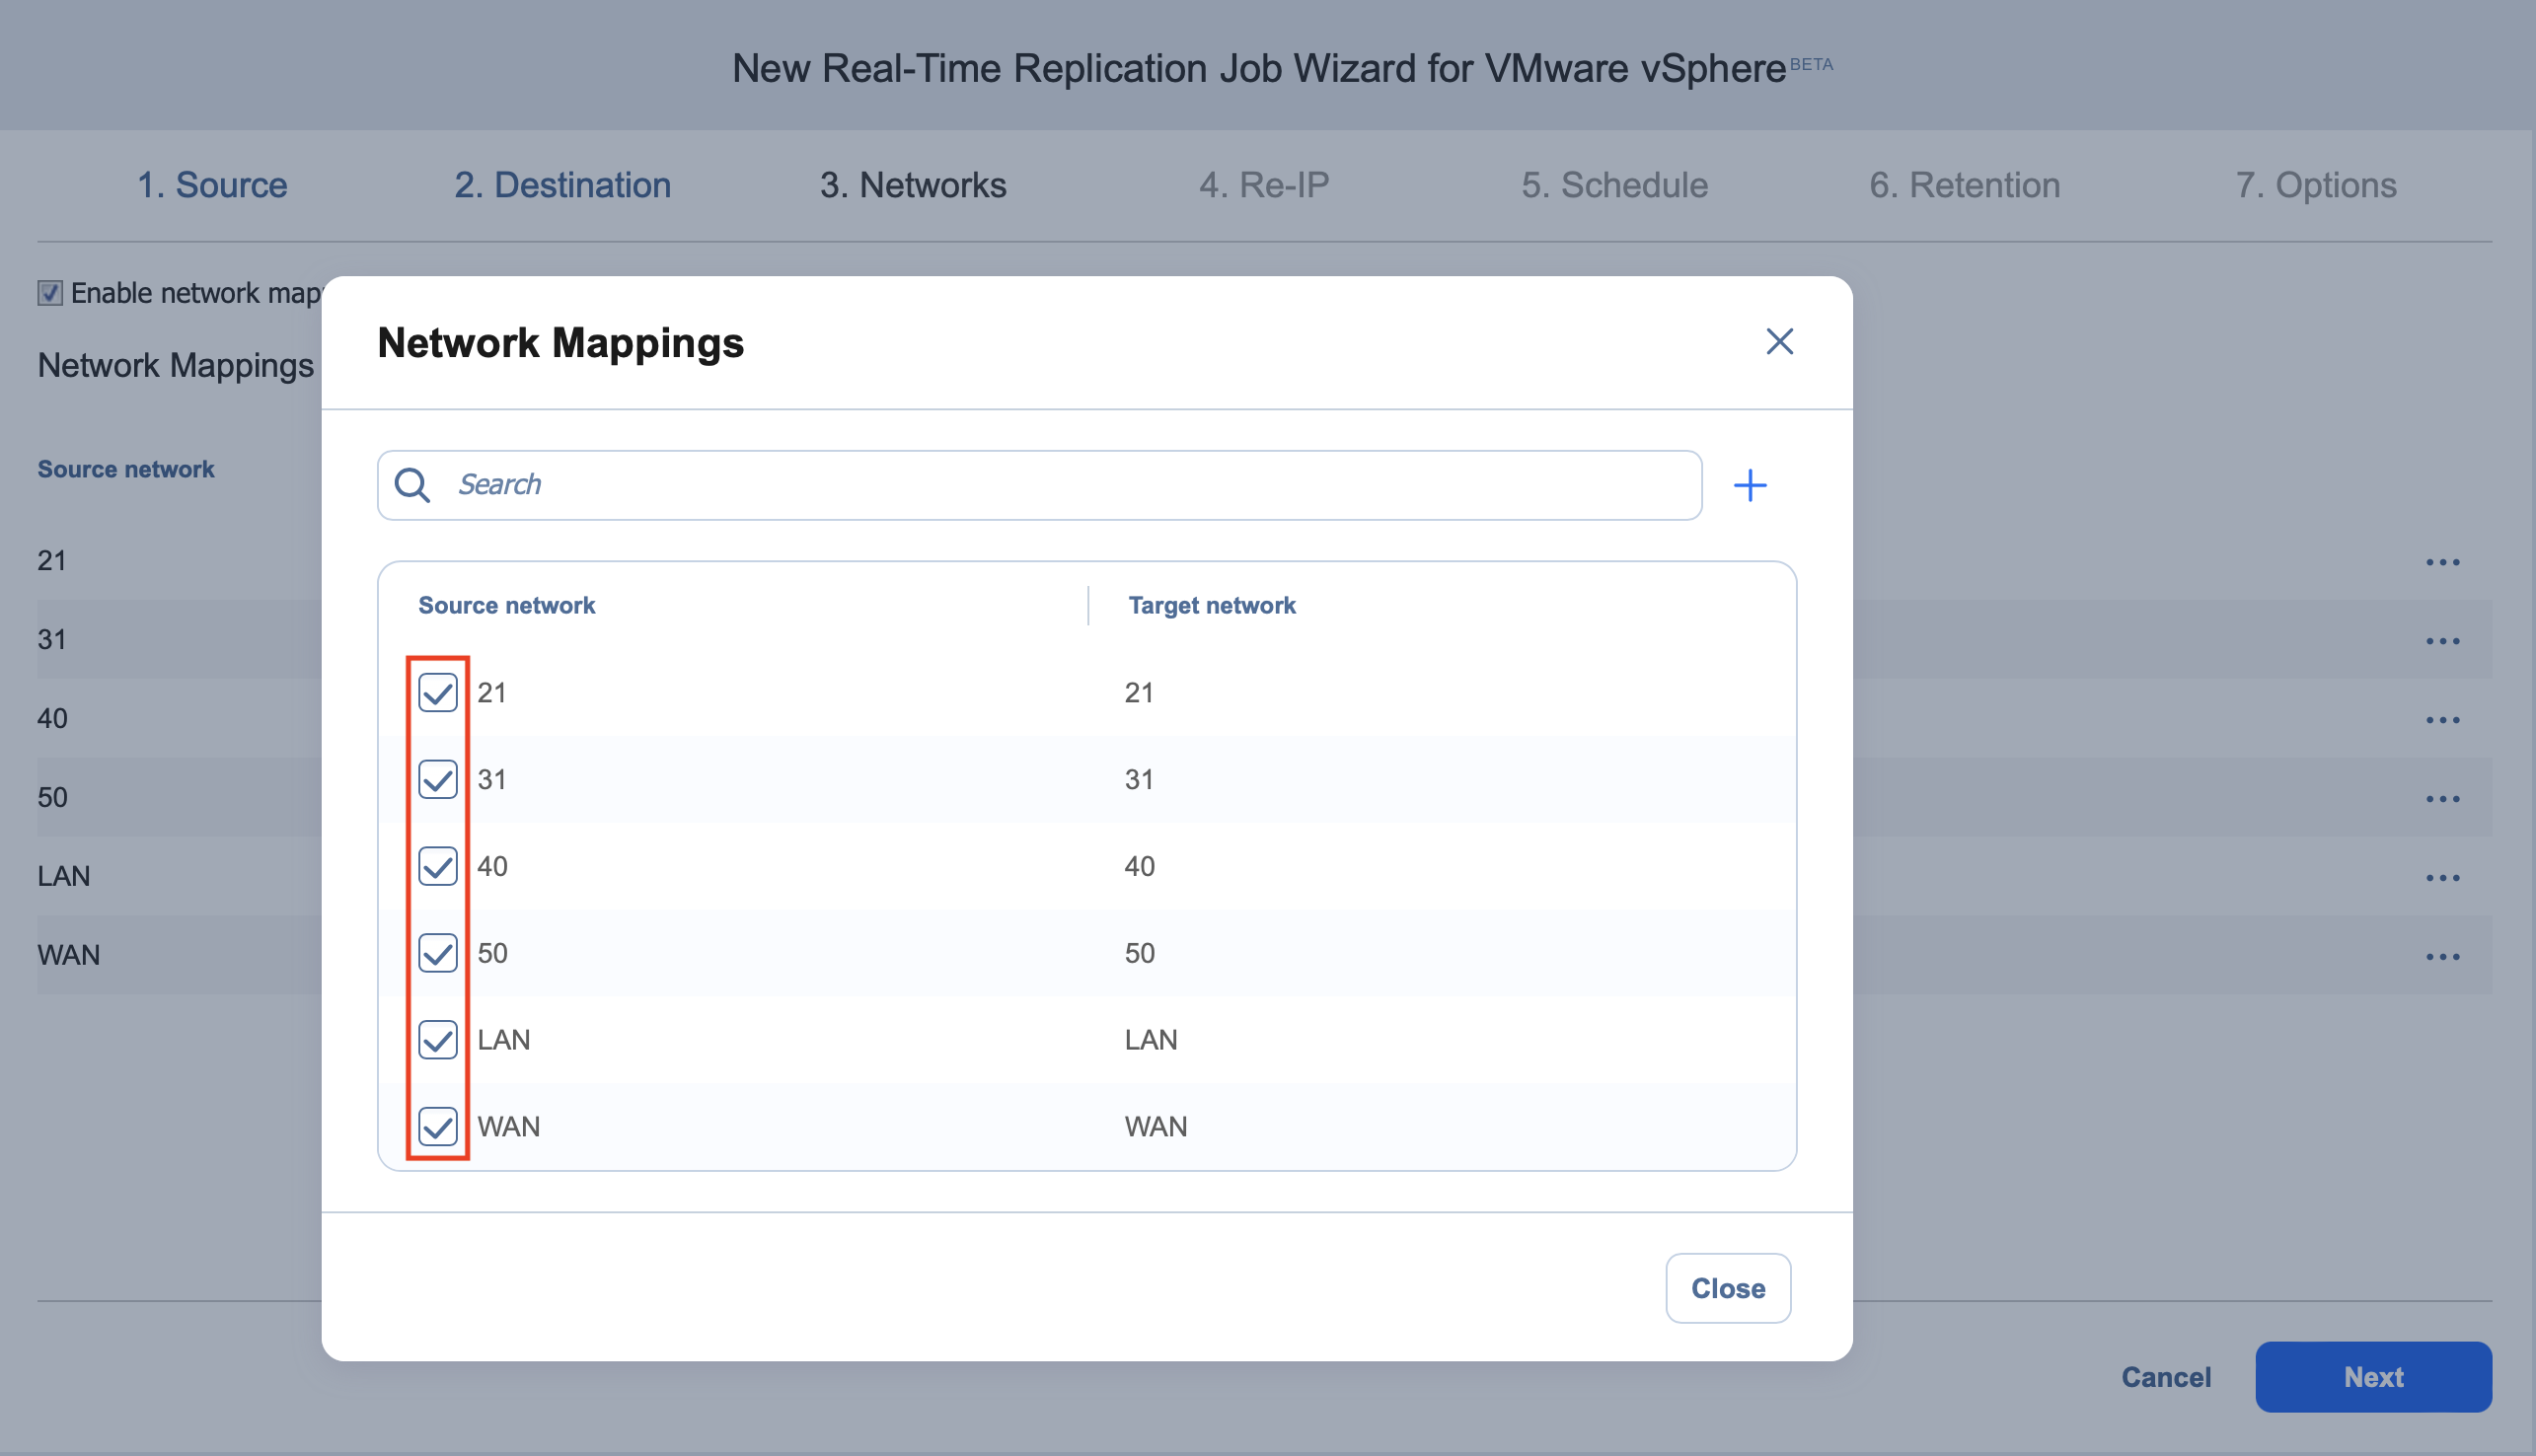
Task: Sort by the Target network column header
Action: [x=1212, y=606]
